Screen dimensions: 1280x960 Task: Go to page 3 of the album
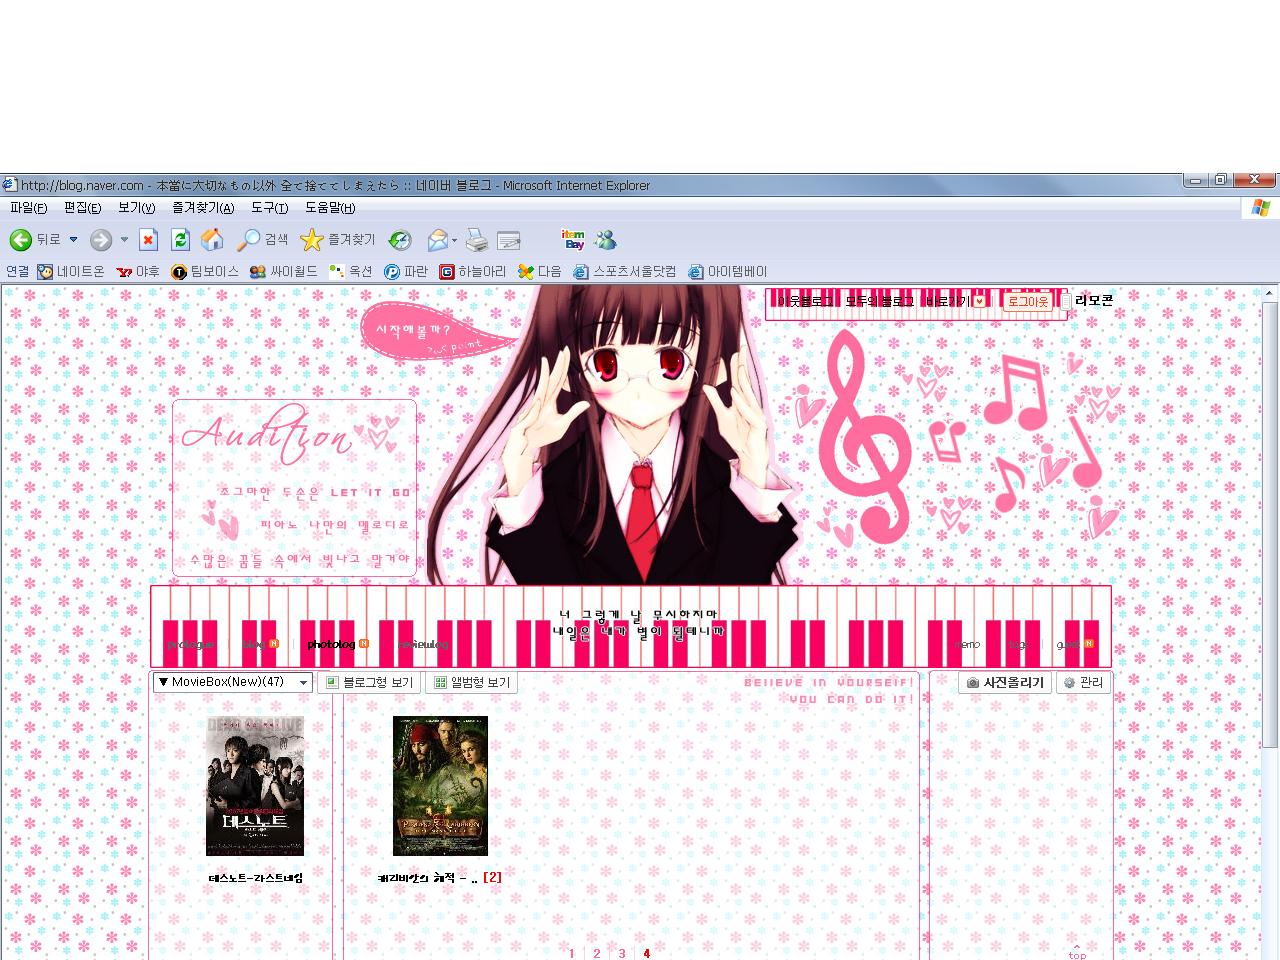point(622,953)
